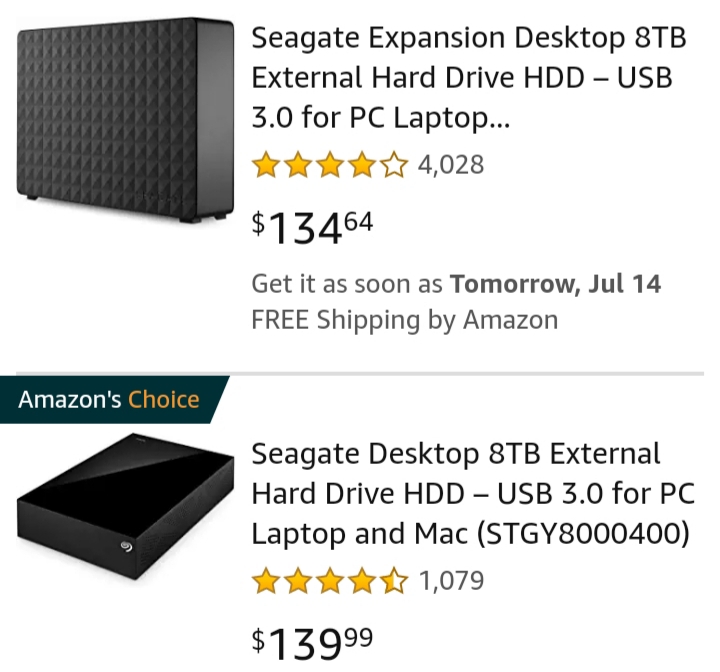Click the half-filled star beside 1,079
Screen dimensions: 720x672
click(394, 581)
